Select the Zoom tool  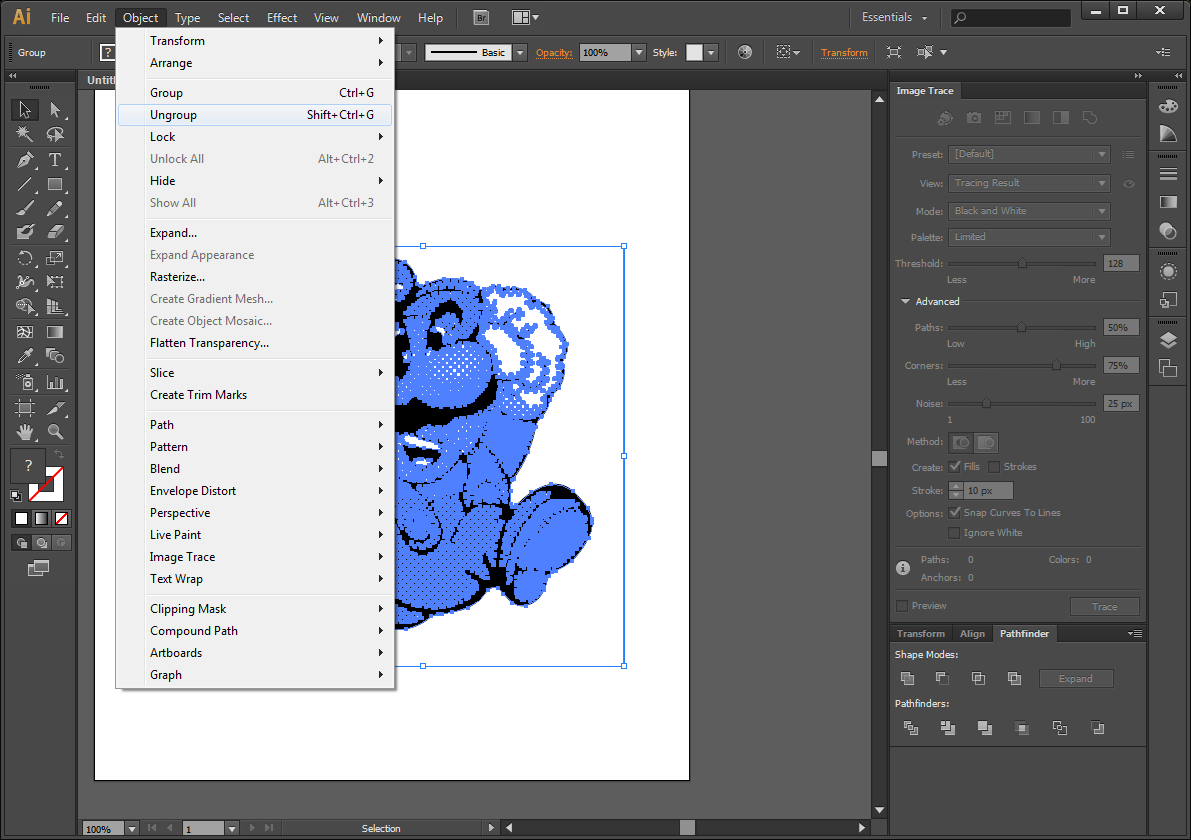55,432
